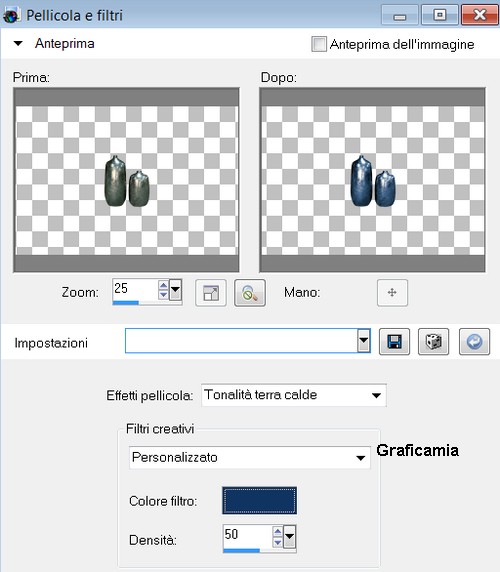The height and width of the screenshot is (572, 500).
Task: Save preset with floppy disk icon
Action: click(x=394, y=342)
